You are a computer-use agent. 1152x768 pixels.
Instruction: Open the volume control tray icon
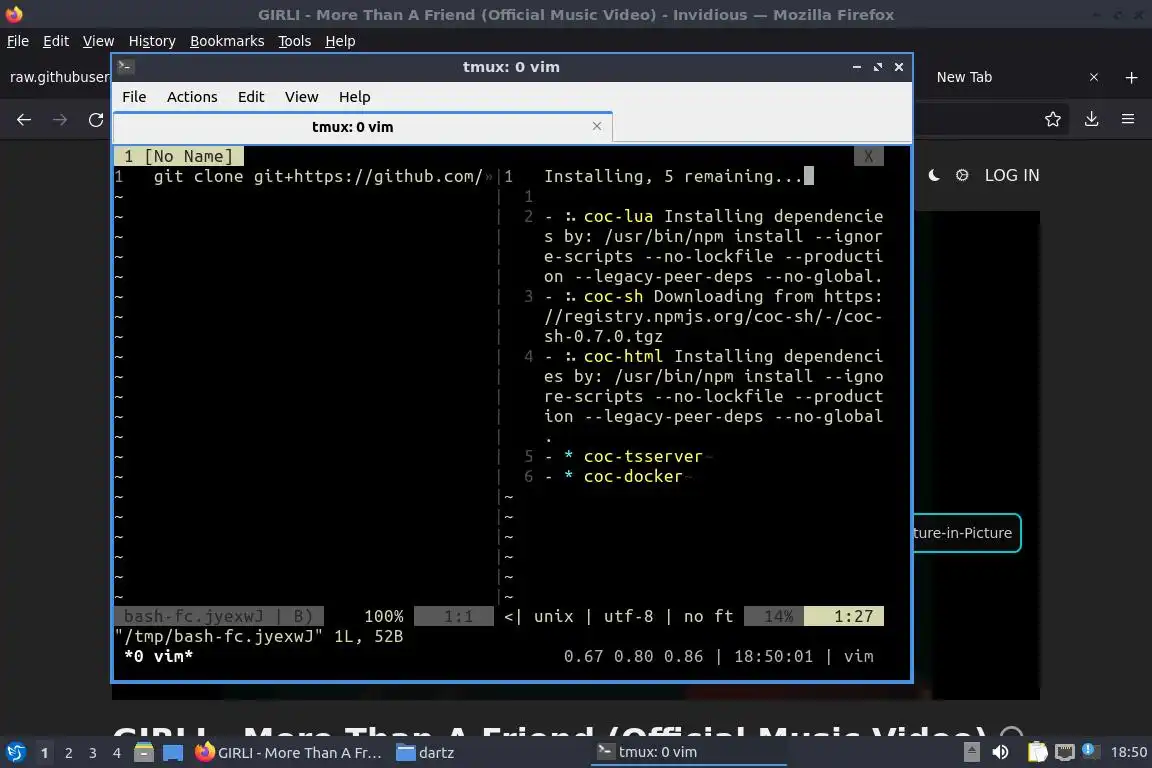(1001, 752)
